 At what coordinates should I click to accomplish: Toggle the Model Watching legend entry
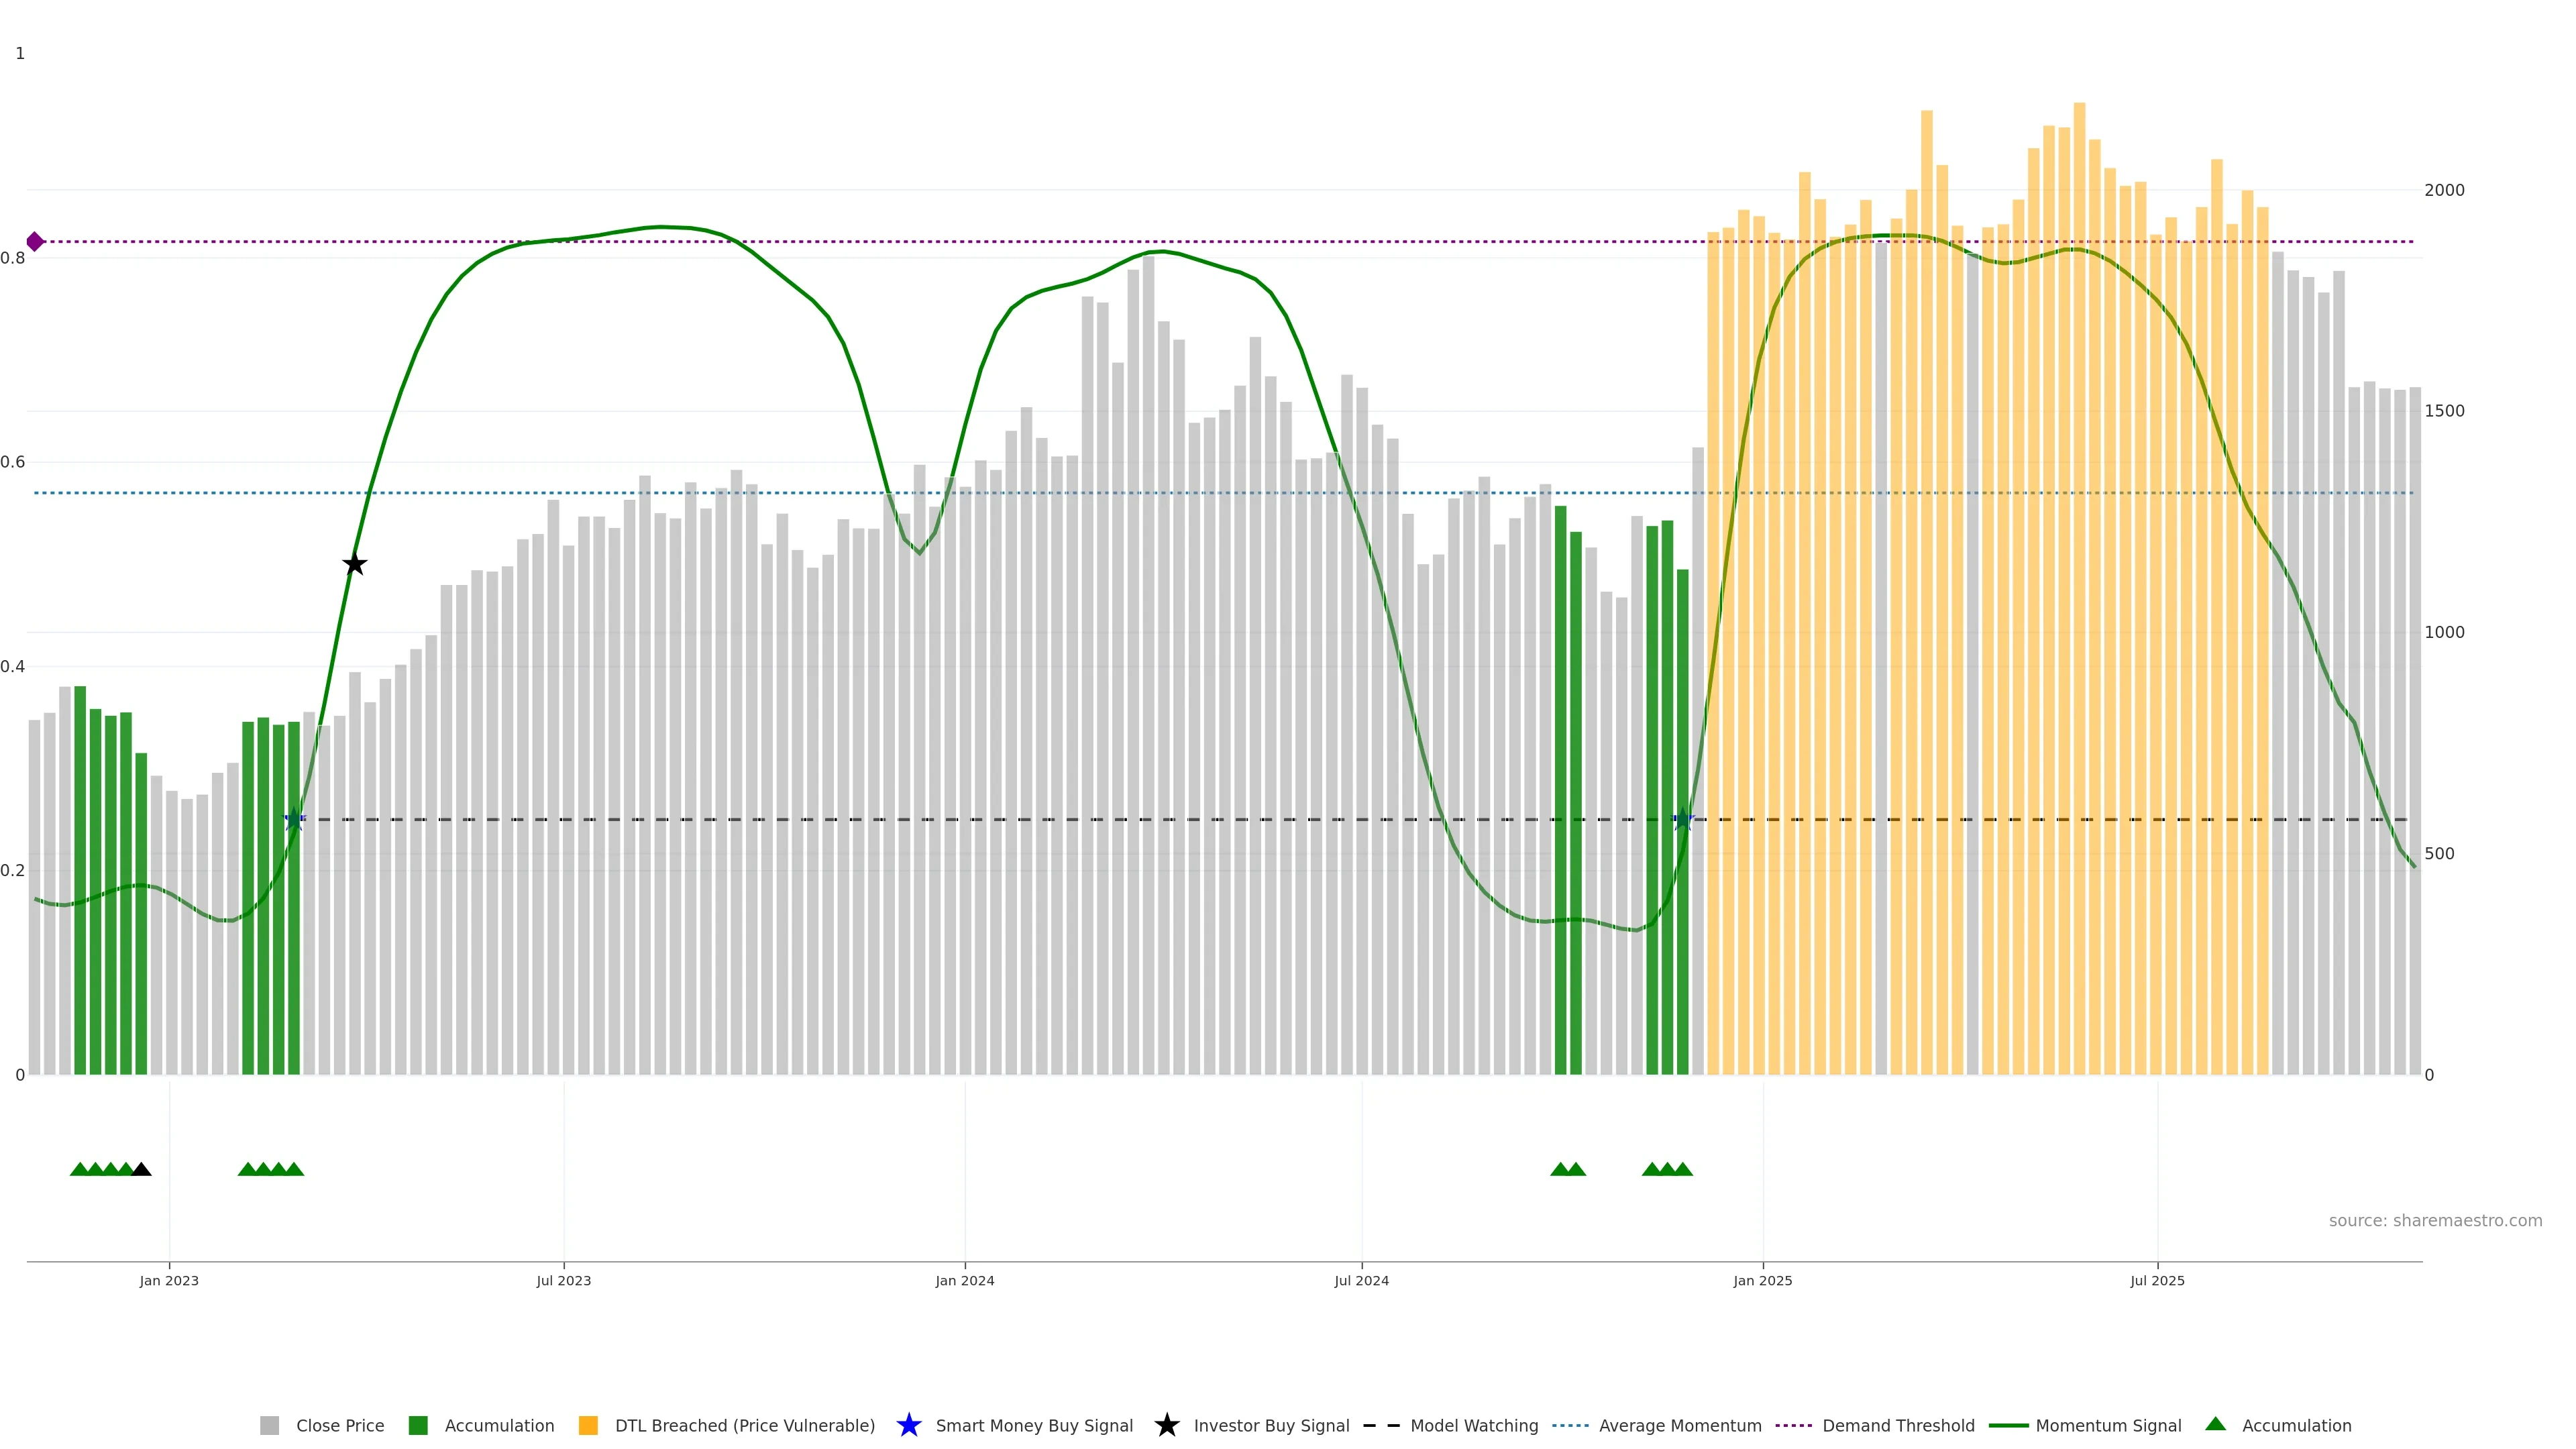[1473, 1425]
